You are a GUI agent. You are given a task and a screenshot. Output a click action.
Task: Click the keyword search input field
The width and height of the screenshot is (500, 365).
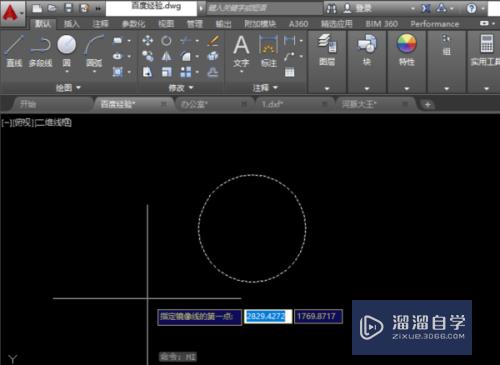click(264, 8)
